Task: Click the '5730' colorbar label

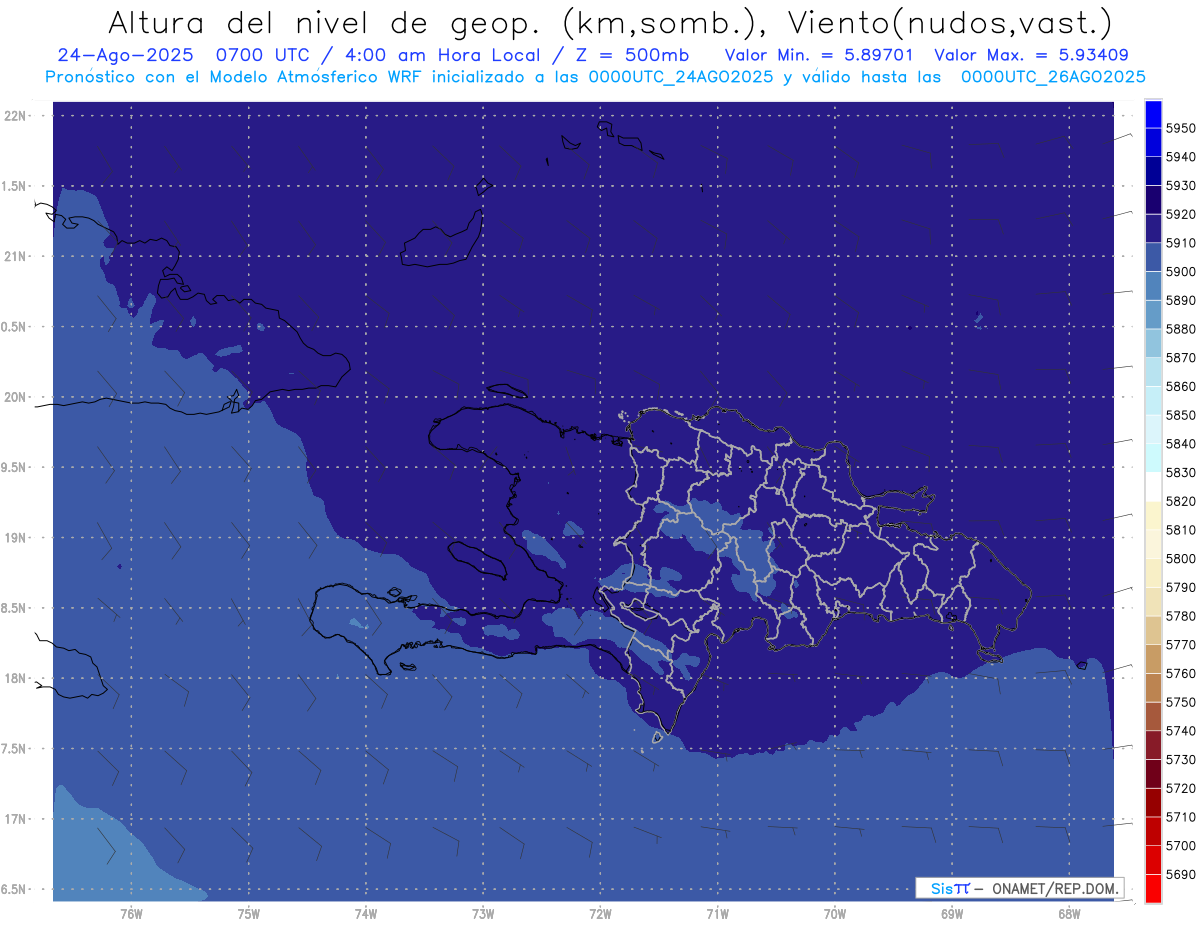Action: pos(1181,760)
